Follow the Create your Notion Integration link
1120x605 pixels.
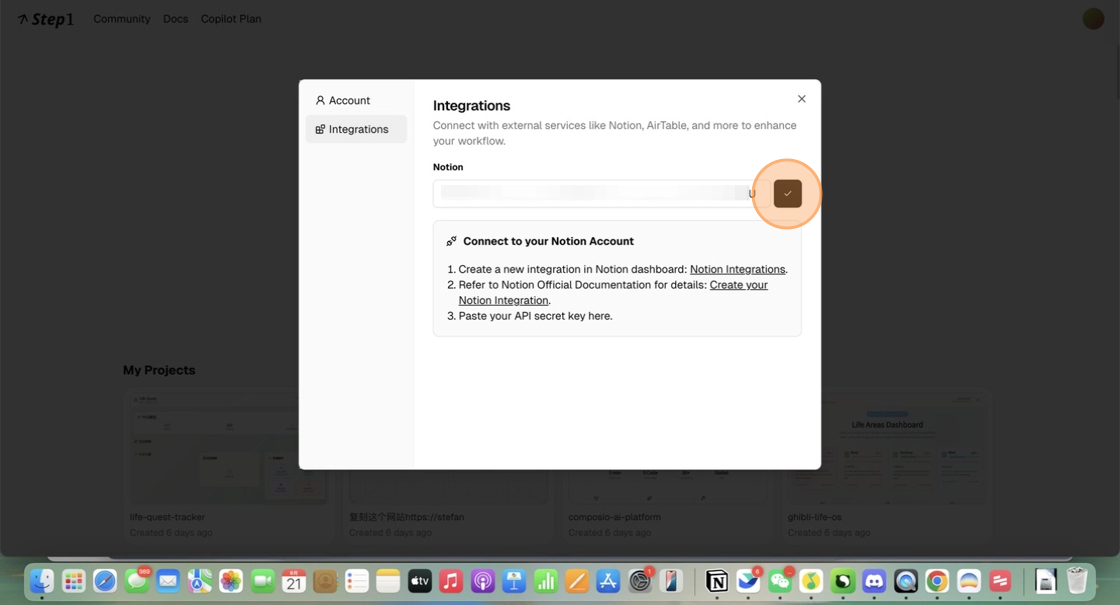(613, 293)
